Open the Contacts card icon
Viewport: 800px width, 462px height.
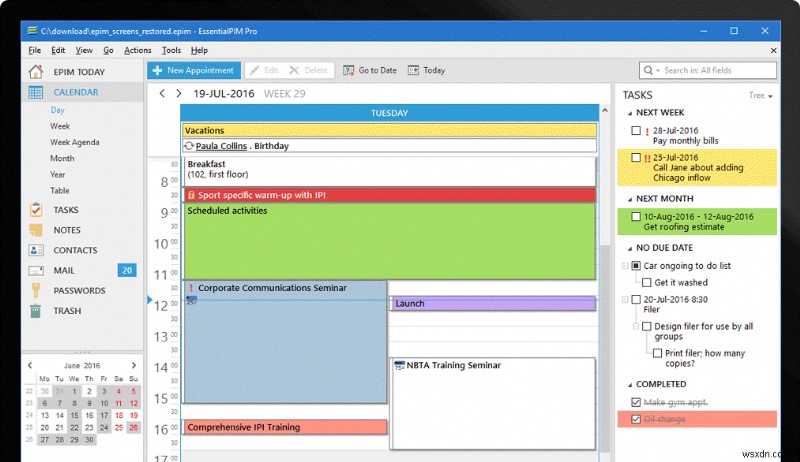coord(36,250)
